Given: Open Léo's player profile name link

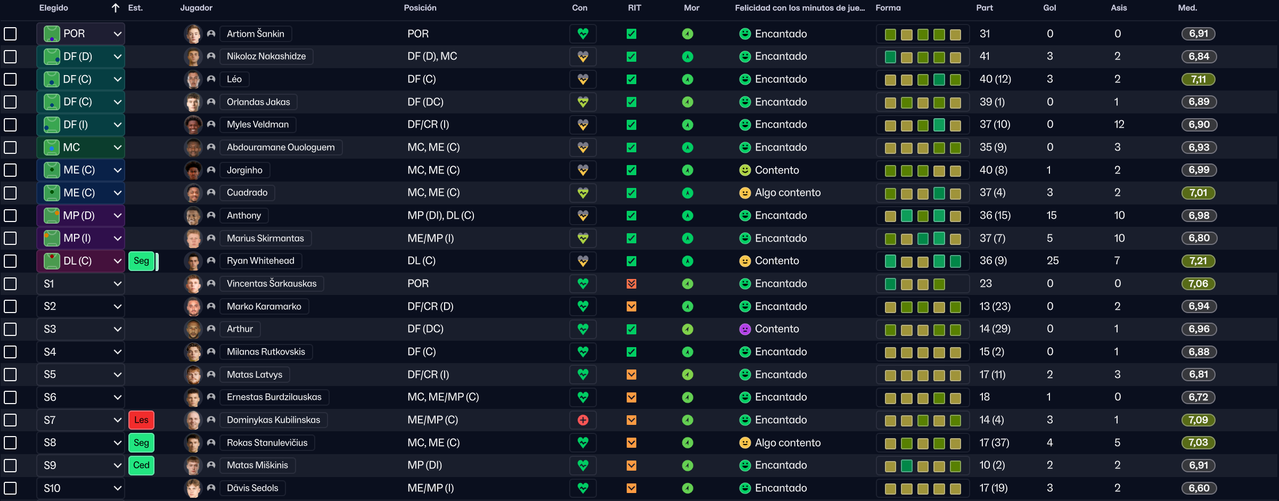Looking at the screenshot, I should [x=235, y=79].
